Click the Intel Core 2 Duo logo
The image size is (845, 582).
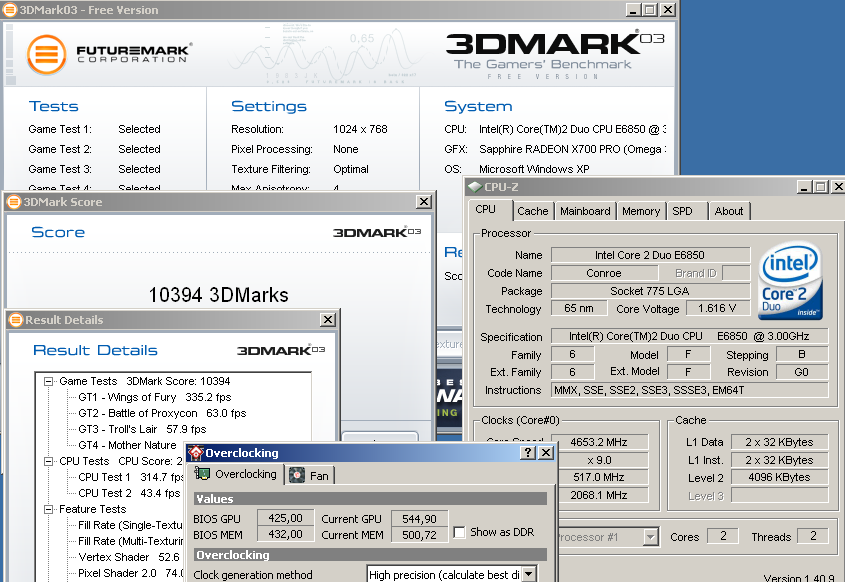click(x=790, y=281)
